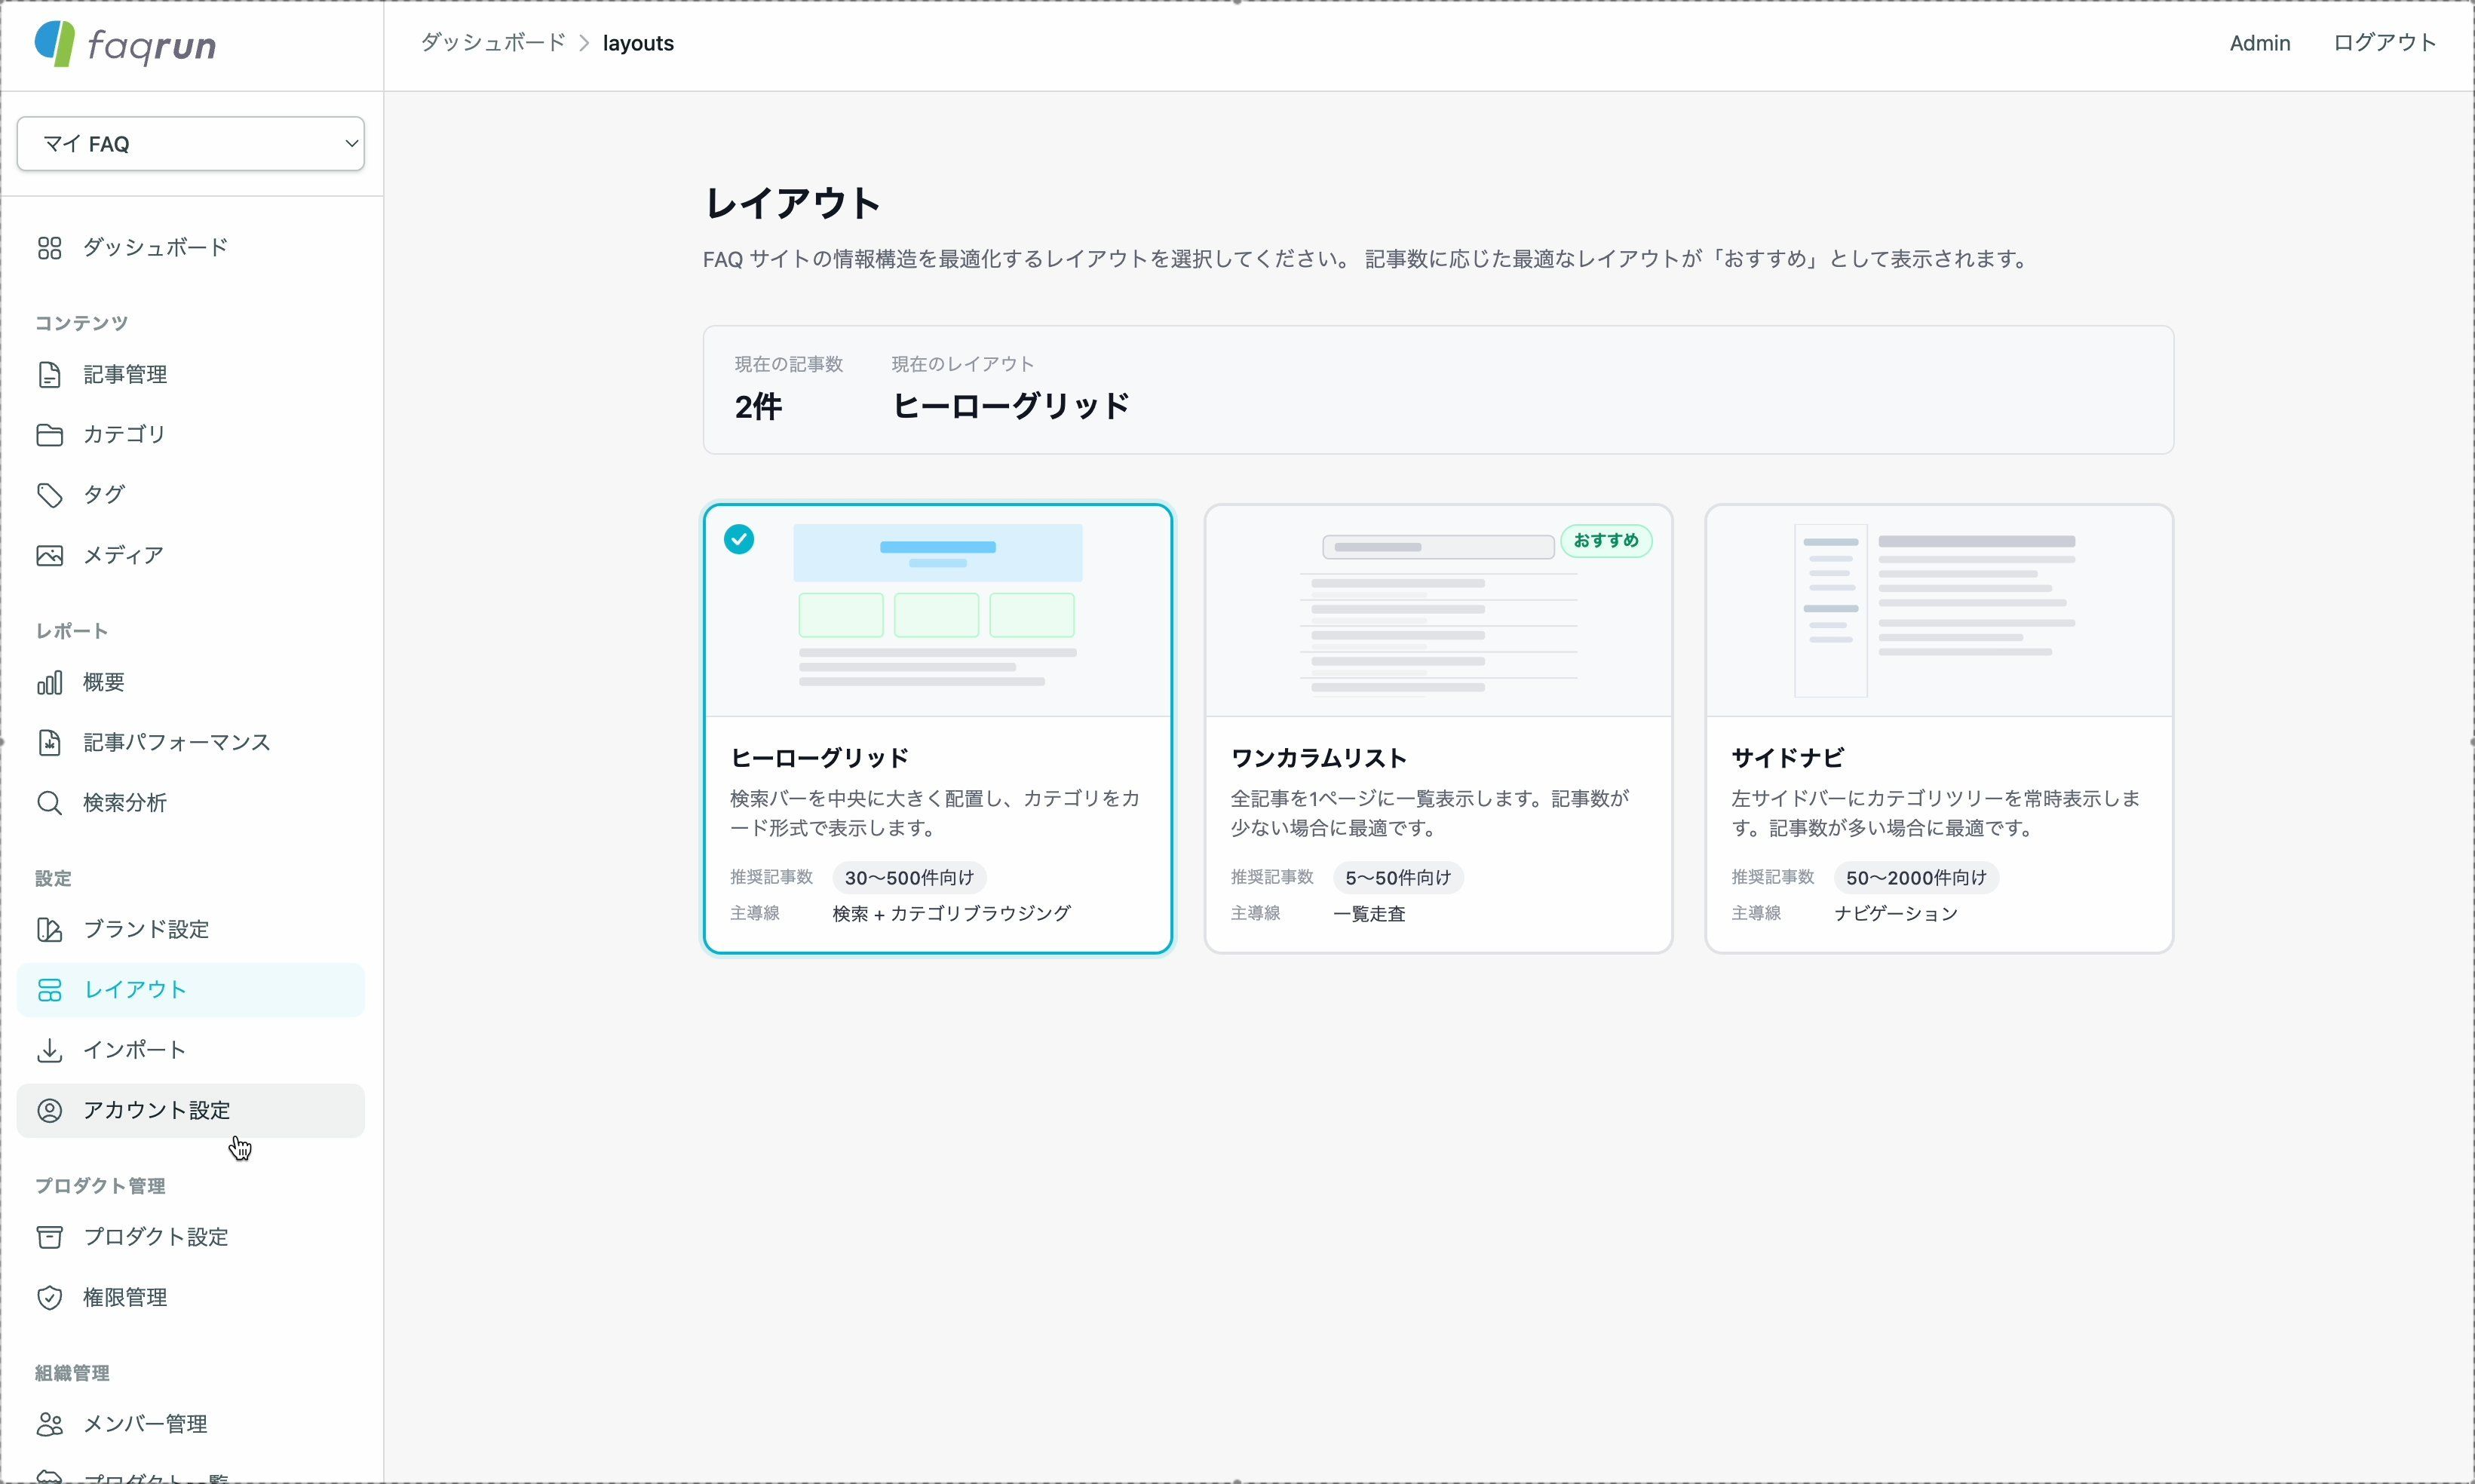Click the ナビゲーション text in サイドナビ card

[1896, 914]
